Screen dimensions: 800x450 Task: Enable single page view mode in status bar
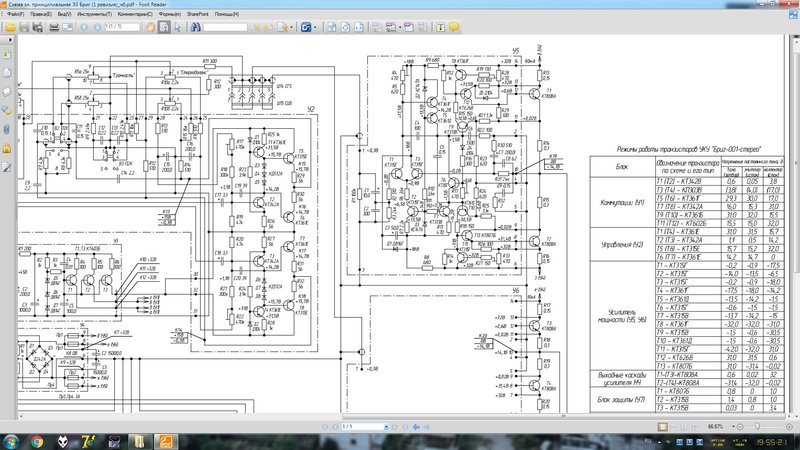(x=662, y=427)
